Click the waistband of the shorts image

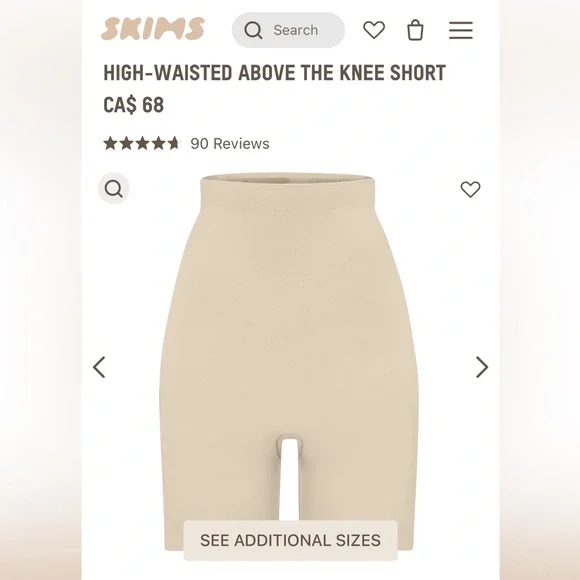(289, 191)
